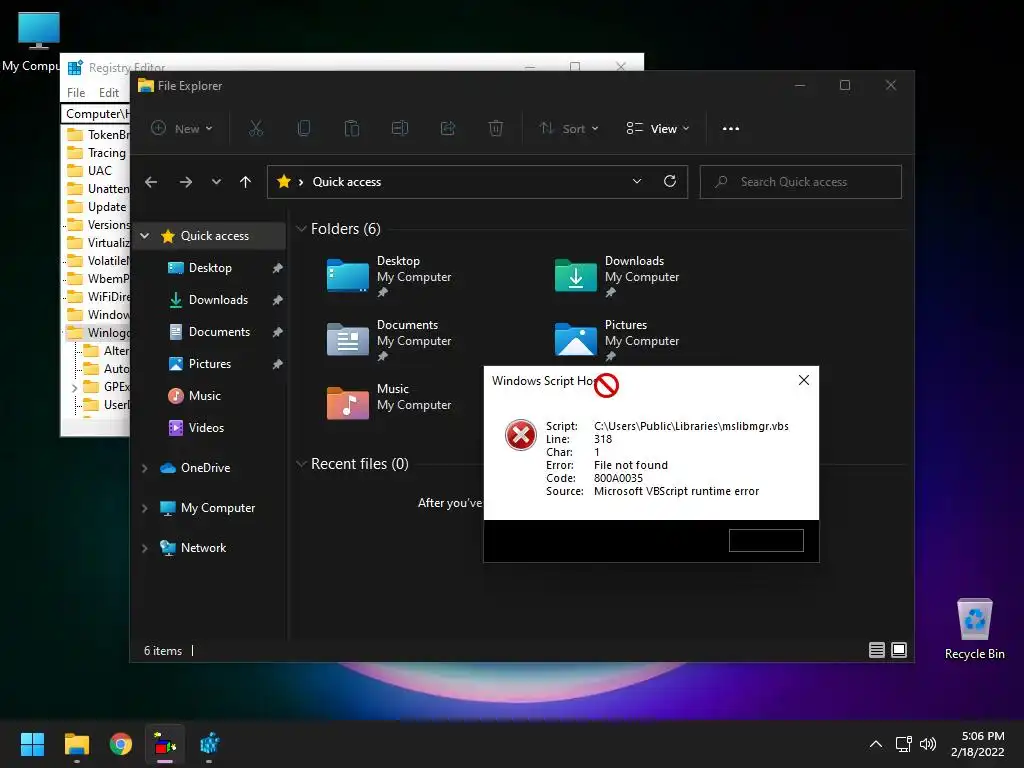Collapse the Recent files (0) group
The image size is (1024, 768).
click(301, 464)
